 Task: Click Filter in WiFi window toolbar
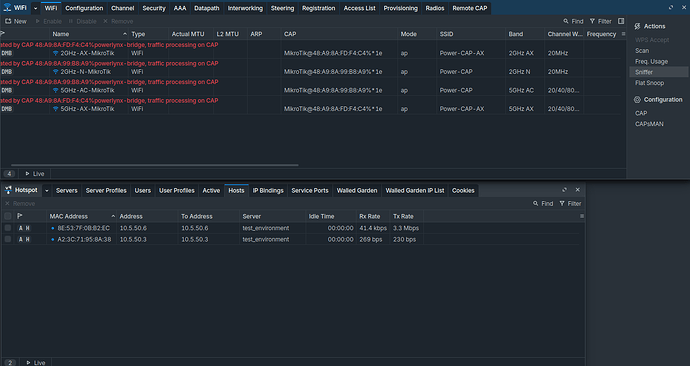pos(601,21)
